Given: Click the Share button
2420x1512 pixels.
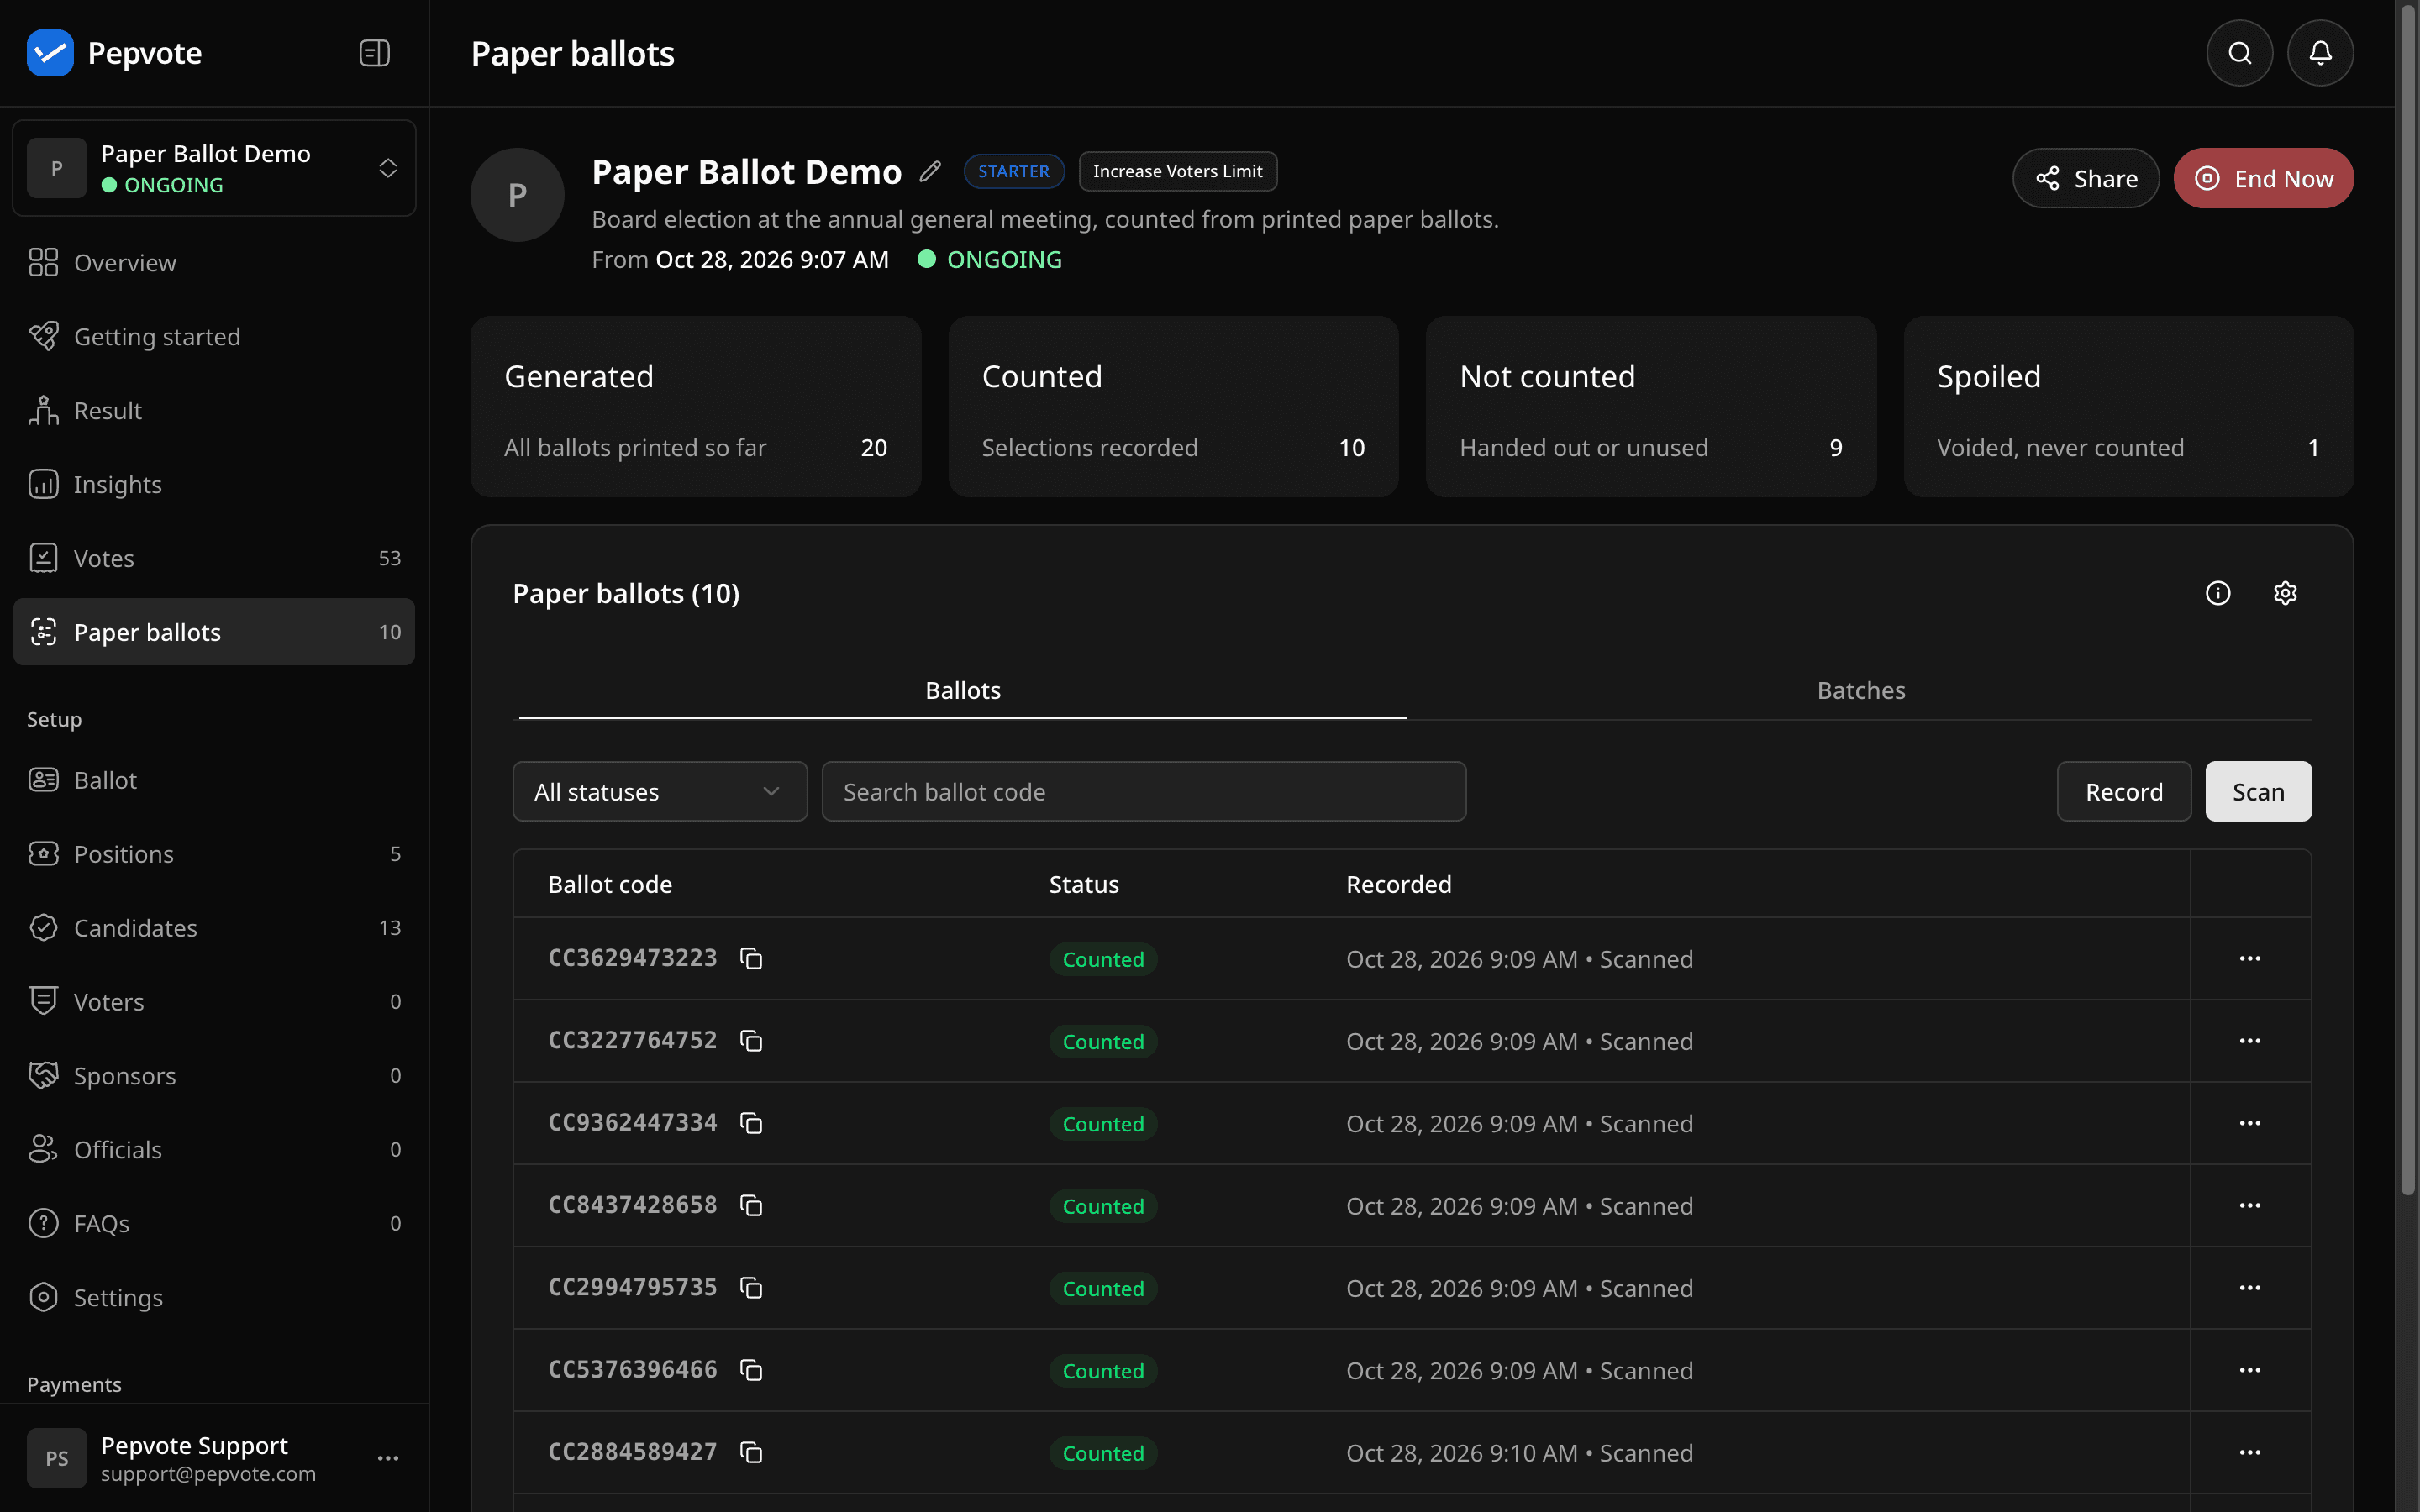Looking at the screenshot, I should [2086, 178].
